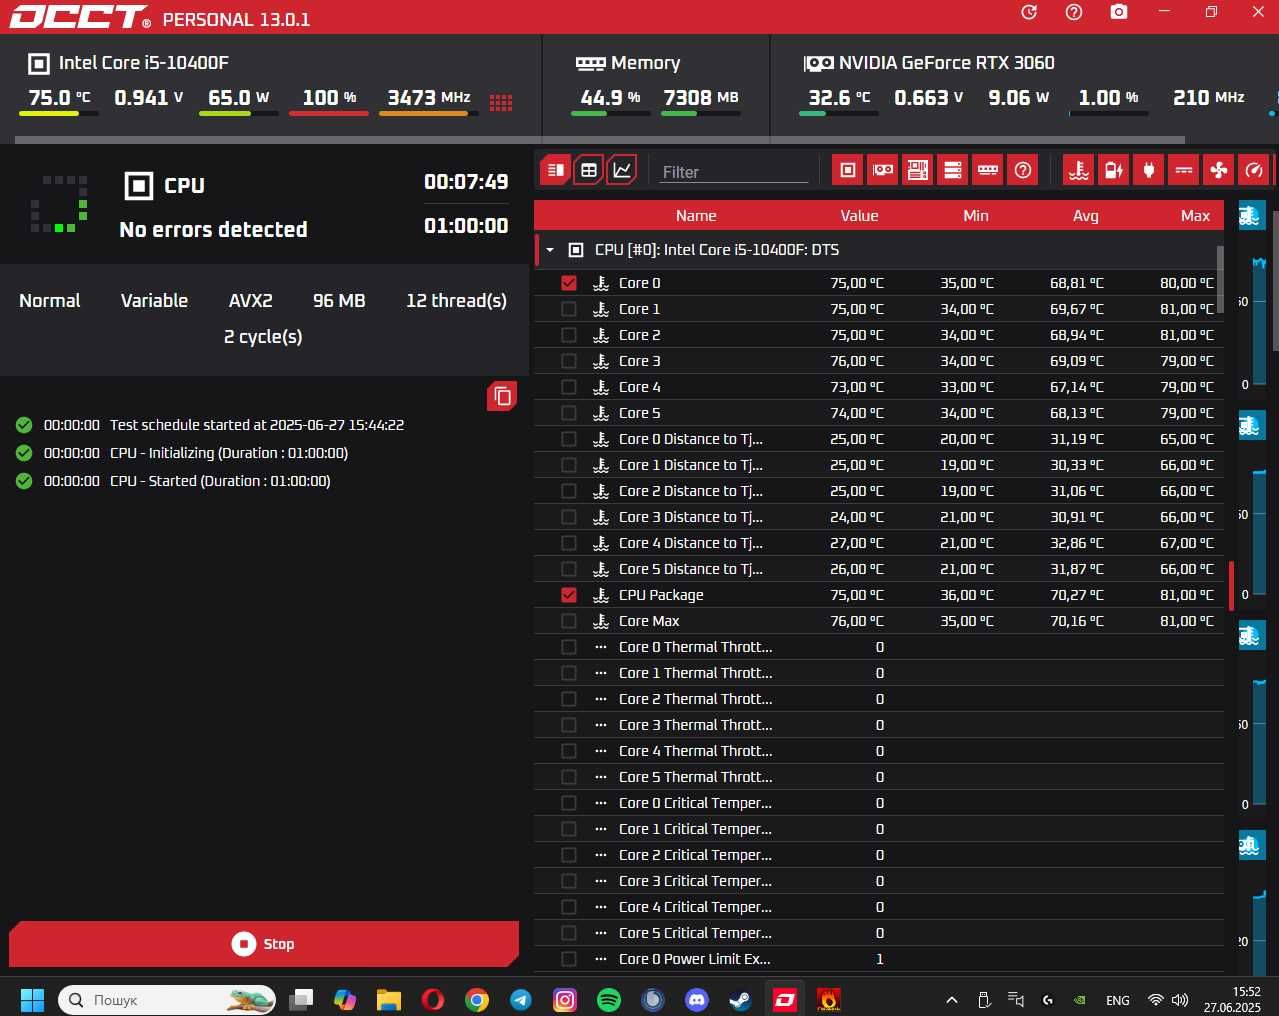Switch to the graph view mode button
The image size is (1279, 1016).
[622, 170]
